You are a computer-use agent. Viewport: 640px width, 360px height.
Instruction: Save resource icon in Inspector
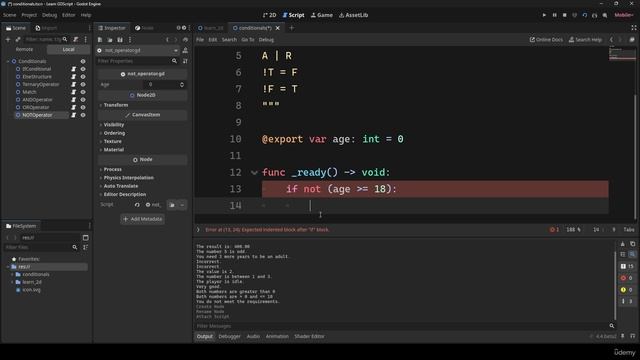120,40
